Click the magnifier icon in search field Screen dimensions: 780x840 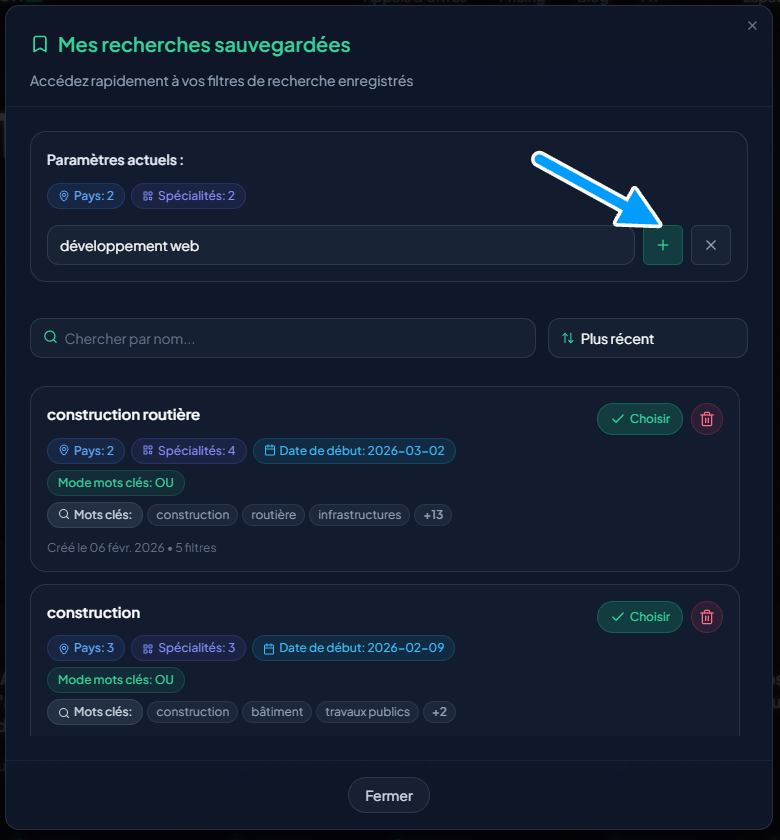tap(51, 338)
